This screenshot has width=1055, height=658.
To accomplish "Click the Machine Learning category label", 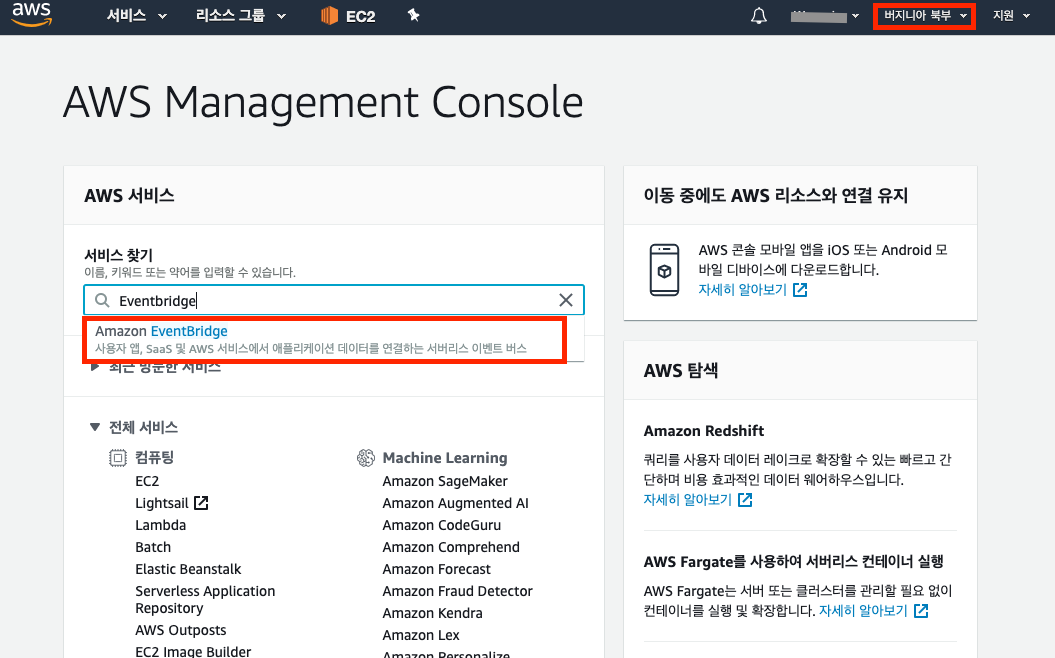I will [445, 458].
